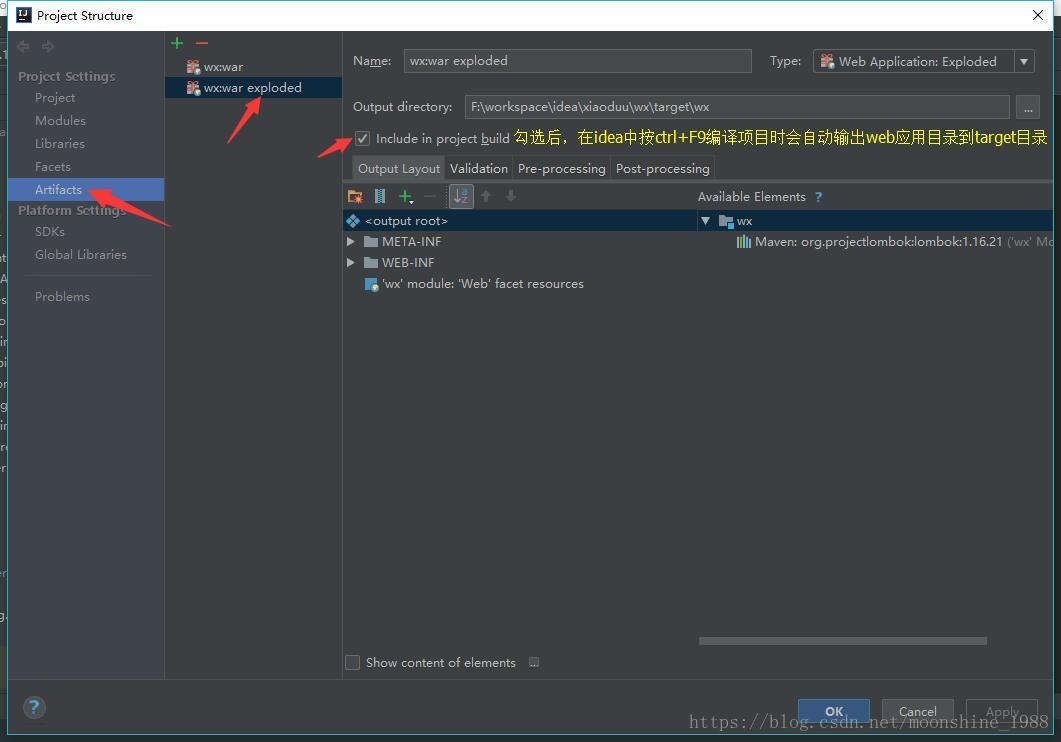This screenshot has width=1061, height=742.
Task: Add copy of element green plus
Action: coord(405,197)
